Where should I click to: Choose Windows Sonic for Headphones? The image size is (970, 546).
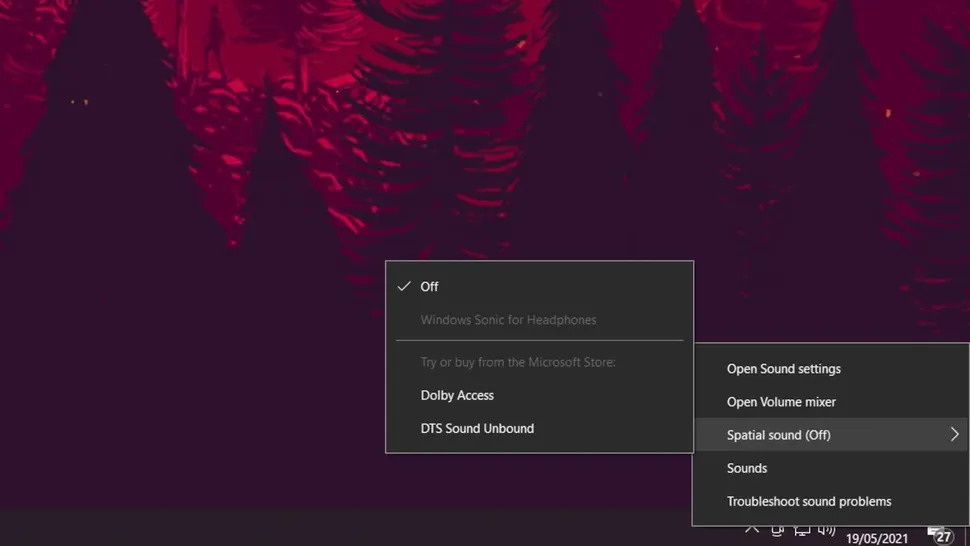point(539,320)
